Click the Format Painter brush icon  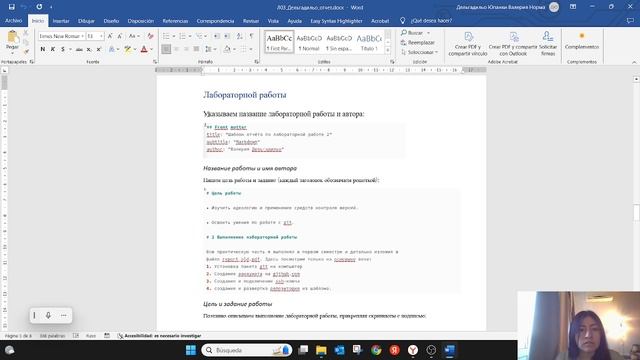coord(26,52)
